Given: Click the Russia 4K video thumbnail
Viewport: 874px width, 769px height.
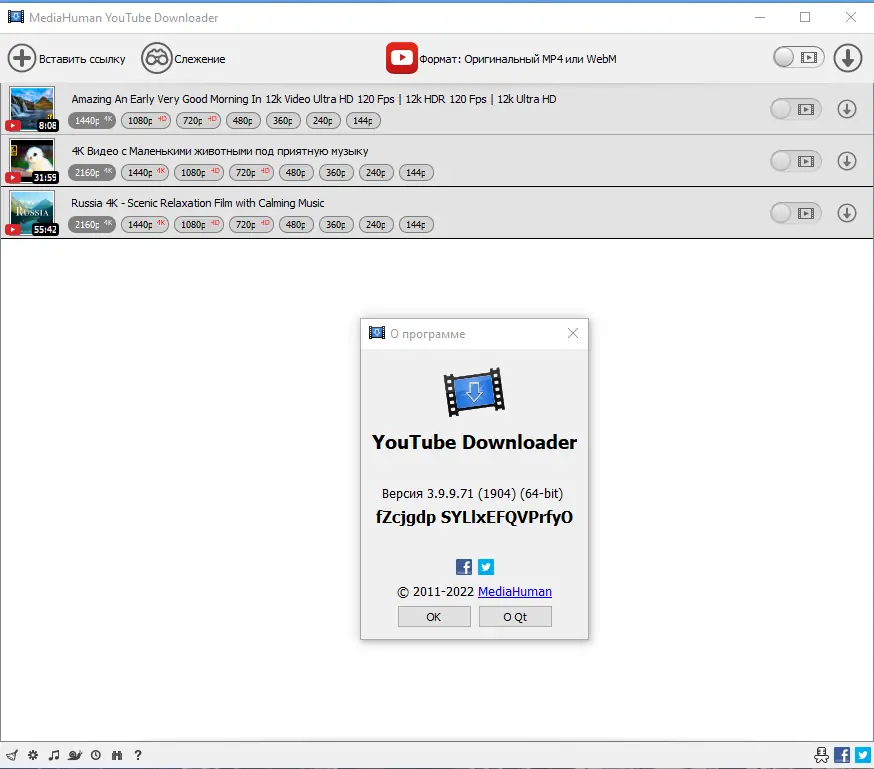Looking at the screenshot, I should click(33, 213).
